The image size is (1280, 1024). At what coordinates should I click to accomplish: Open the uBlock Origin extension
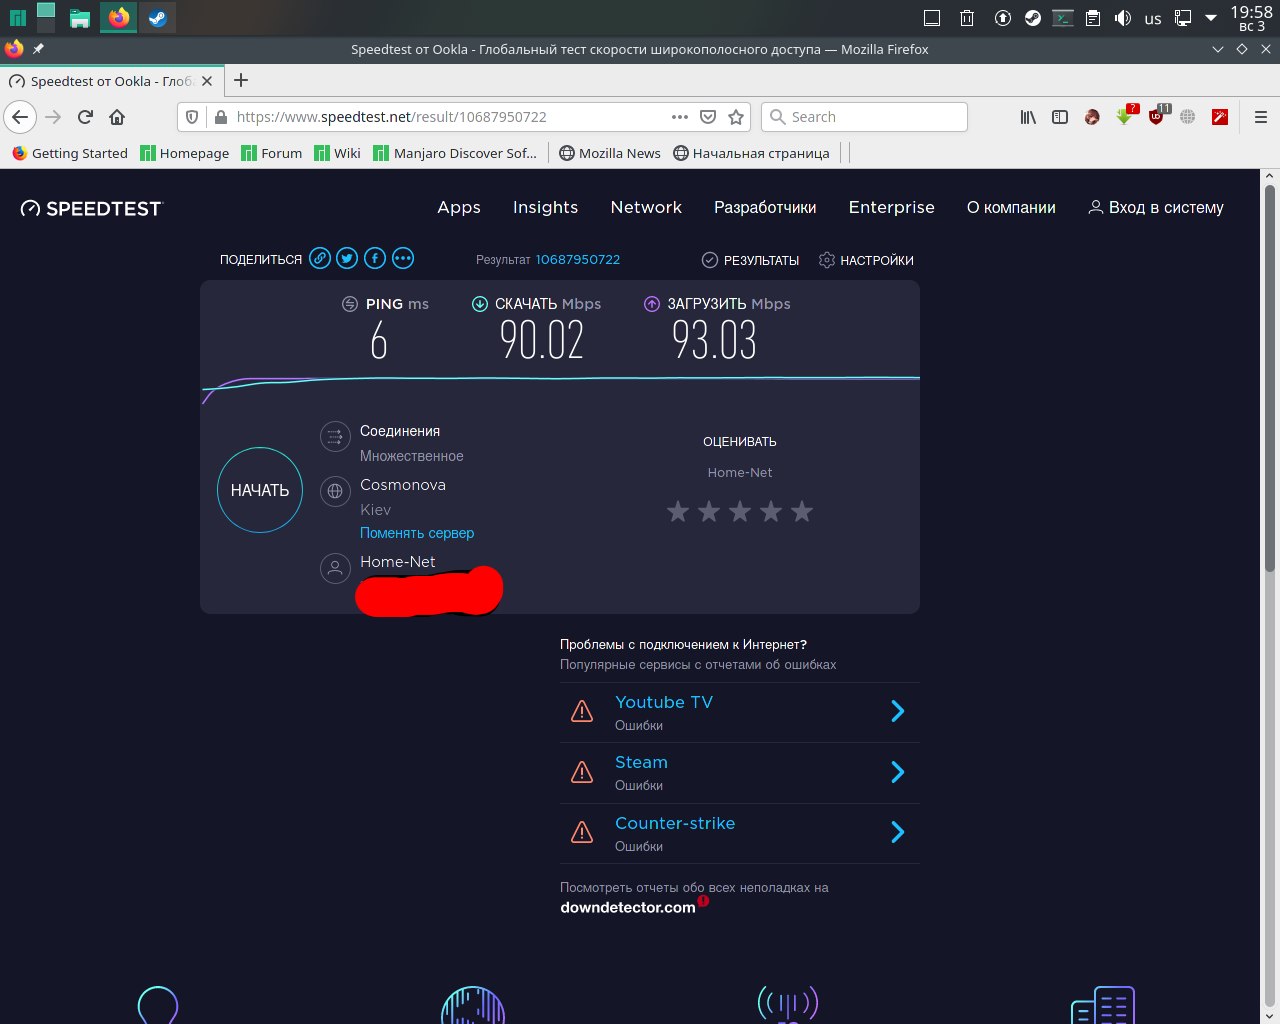tap(1158, 115)
